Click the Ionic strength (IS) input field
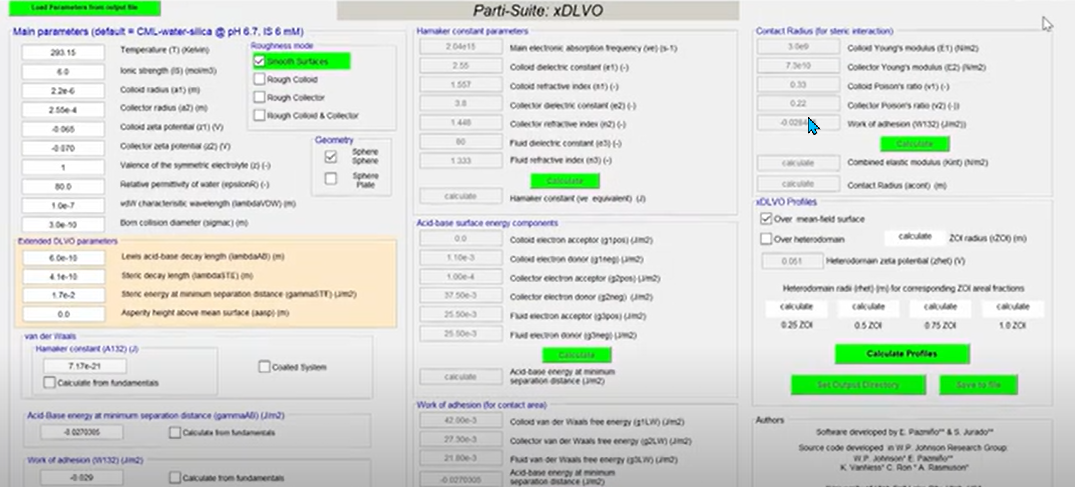 63,71
